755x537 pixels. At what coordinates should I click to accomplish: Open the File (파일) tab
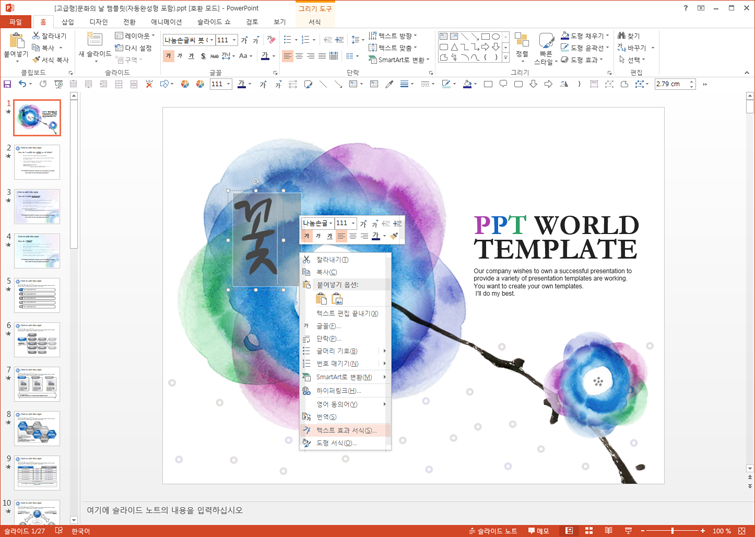(x=15, y=22)
